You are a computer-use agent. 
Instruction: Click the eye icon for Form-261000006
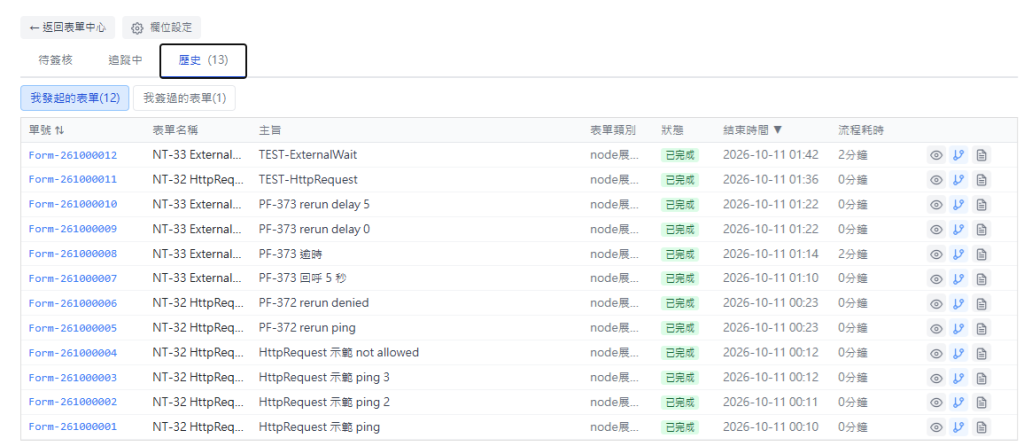pos(936,304)
